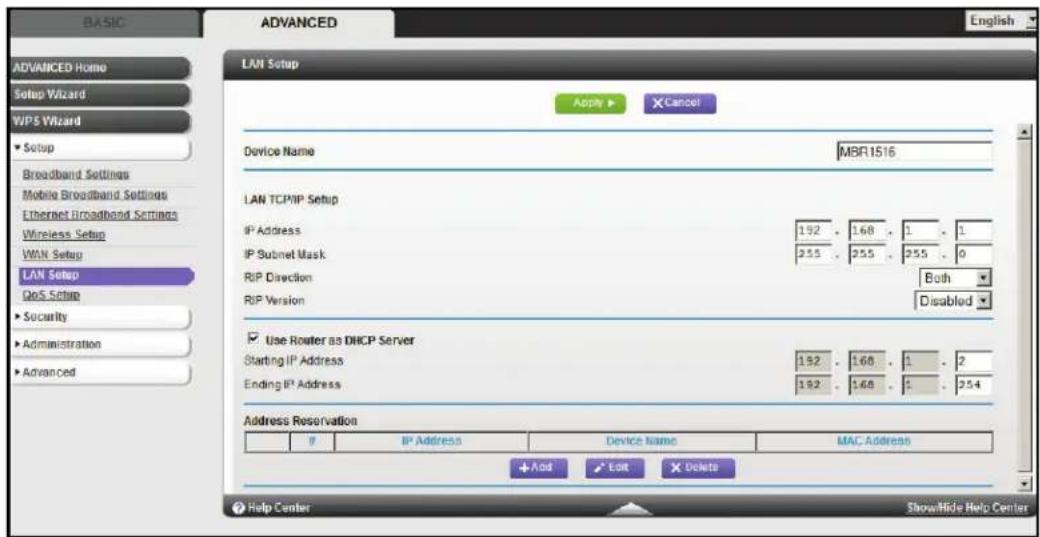Viewport: 1040px width, 537px height.
Task: Open WAN Setup page
Action: click(x=52, y=255)
